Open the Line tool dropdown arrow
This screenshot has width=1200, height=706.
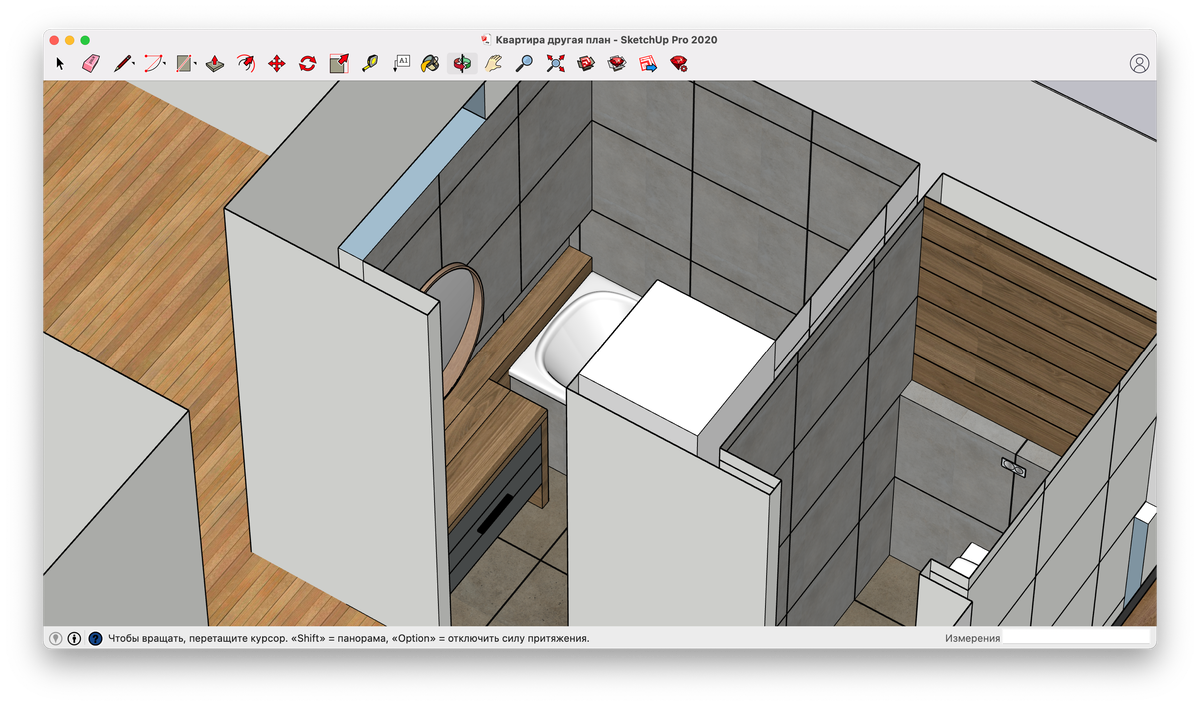pyautogui.click(x=134, y=64)
